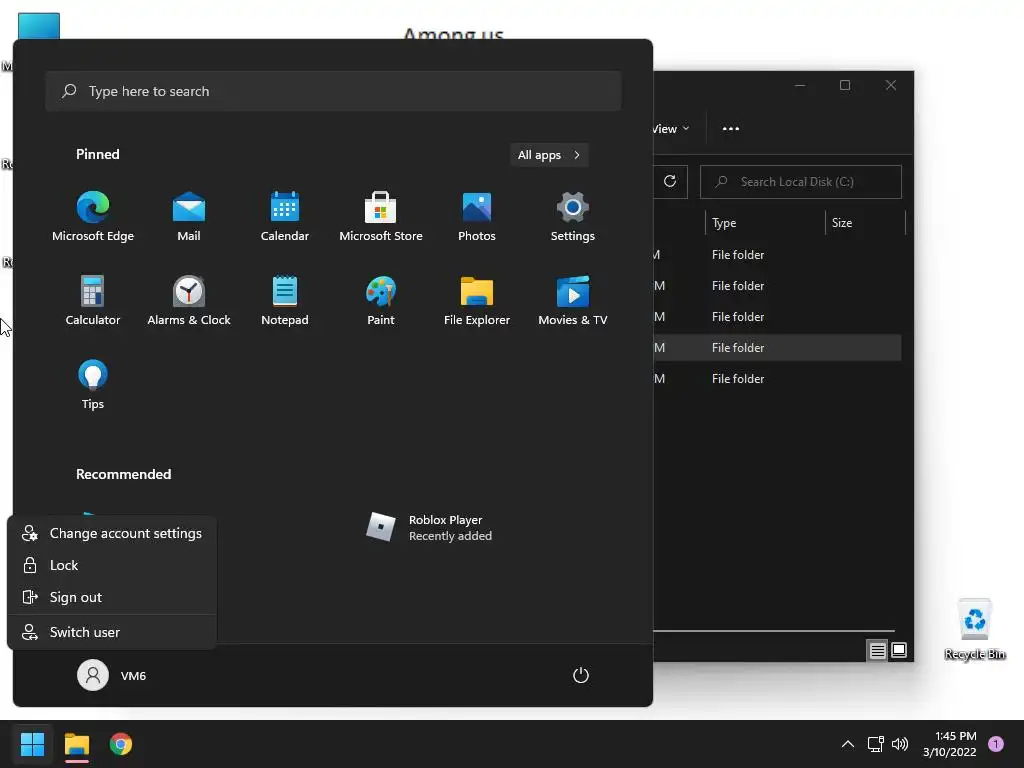Viewport: 1024px width, 768px height.
Task: Open File Explorer from the taskbar
Action: [x=77, y=744]
